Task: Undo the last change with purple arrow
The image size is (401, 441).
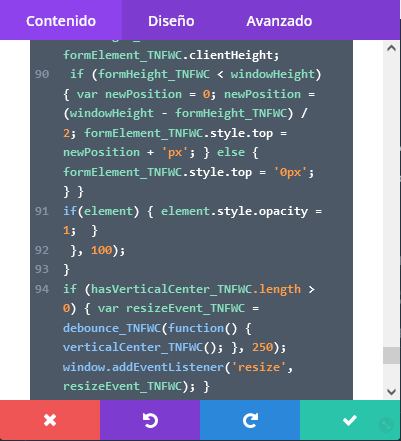Action: [150, 420]
